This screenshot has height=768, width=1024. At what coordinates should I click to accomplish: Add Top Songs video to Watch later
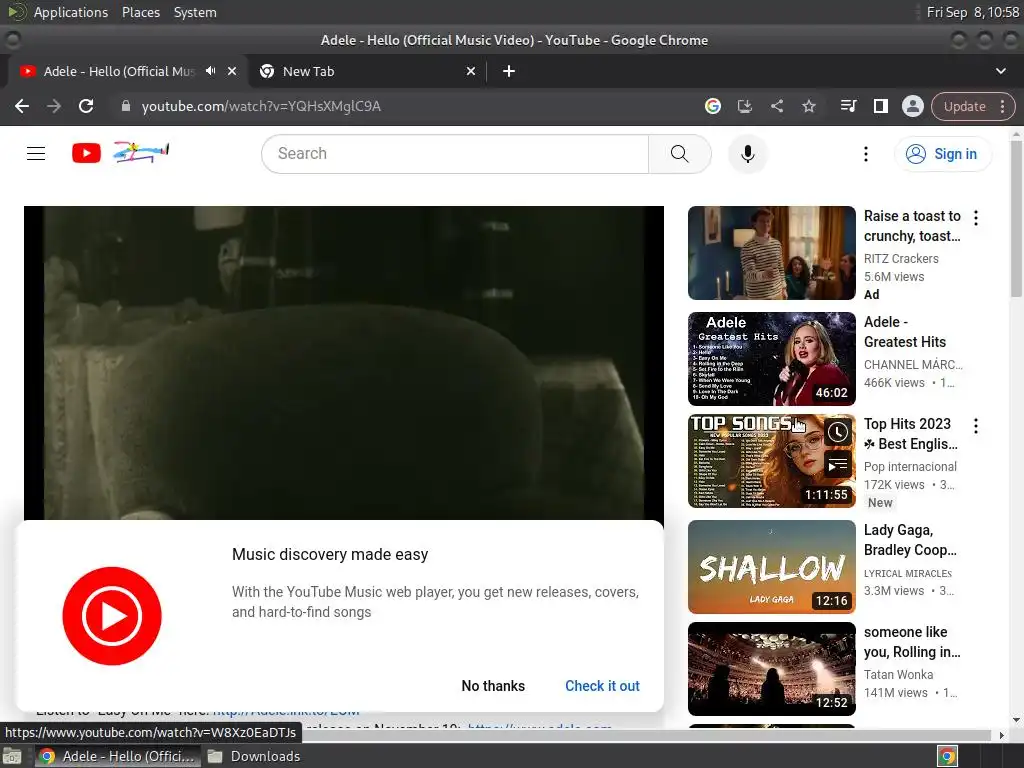837,432
